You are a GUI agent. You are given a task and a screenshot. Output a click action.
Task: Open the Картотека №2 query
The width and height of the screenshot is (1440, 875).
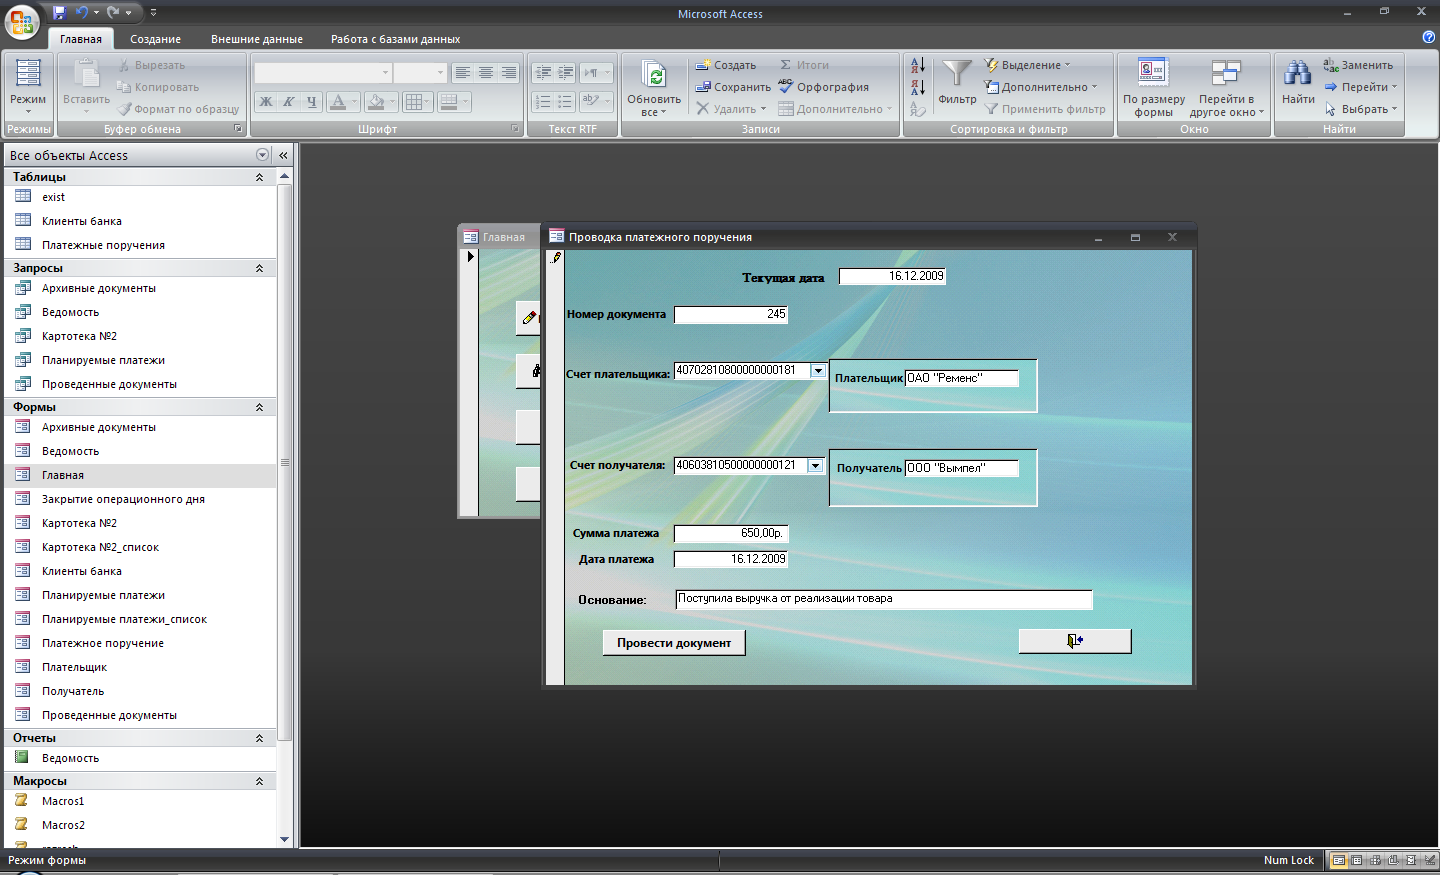[79, 336]
